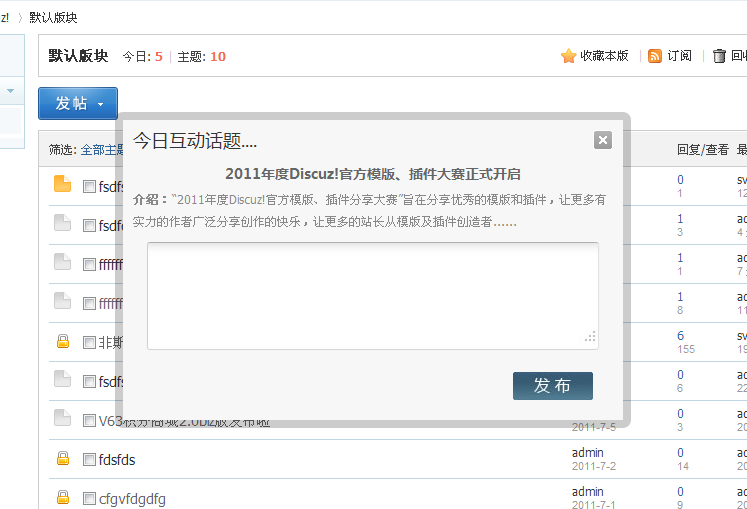This screenshot has height=509, width=747.
Task: Click author admin on the cfgvfdgdfg row
Action: (x=587, y=491)
